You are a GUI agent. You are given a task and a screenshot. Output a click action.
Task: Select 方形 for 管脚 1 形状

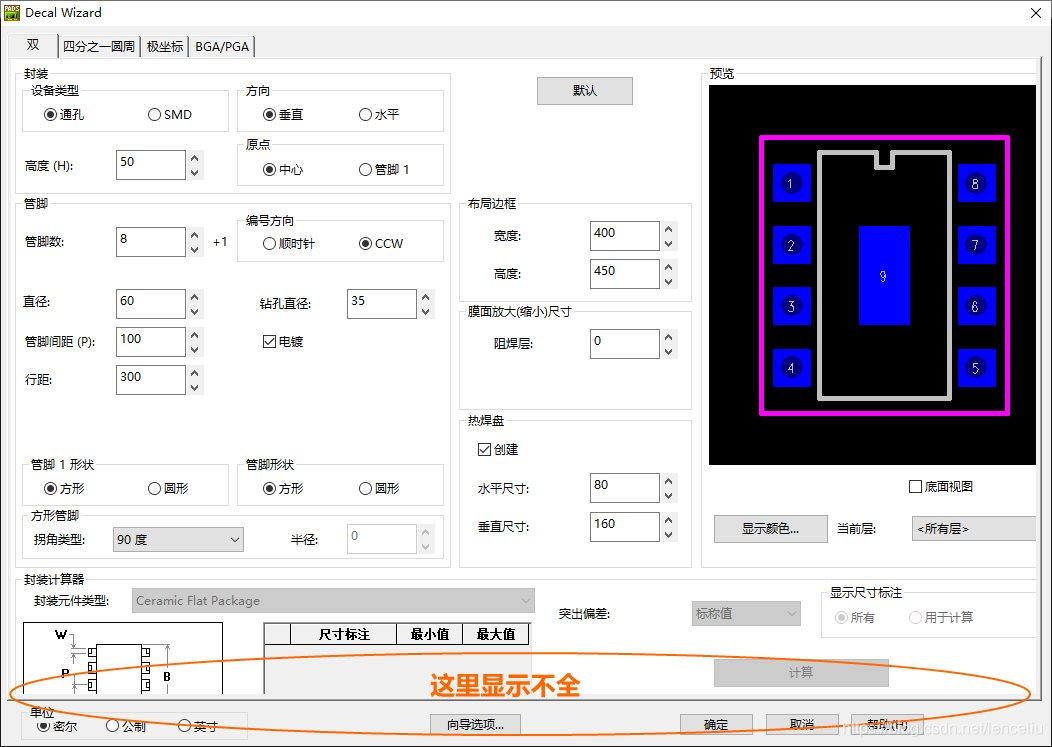point(50,489)
